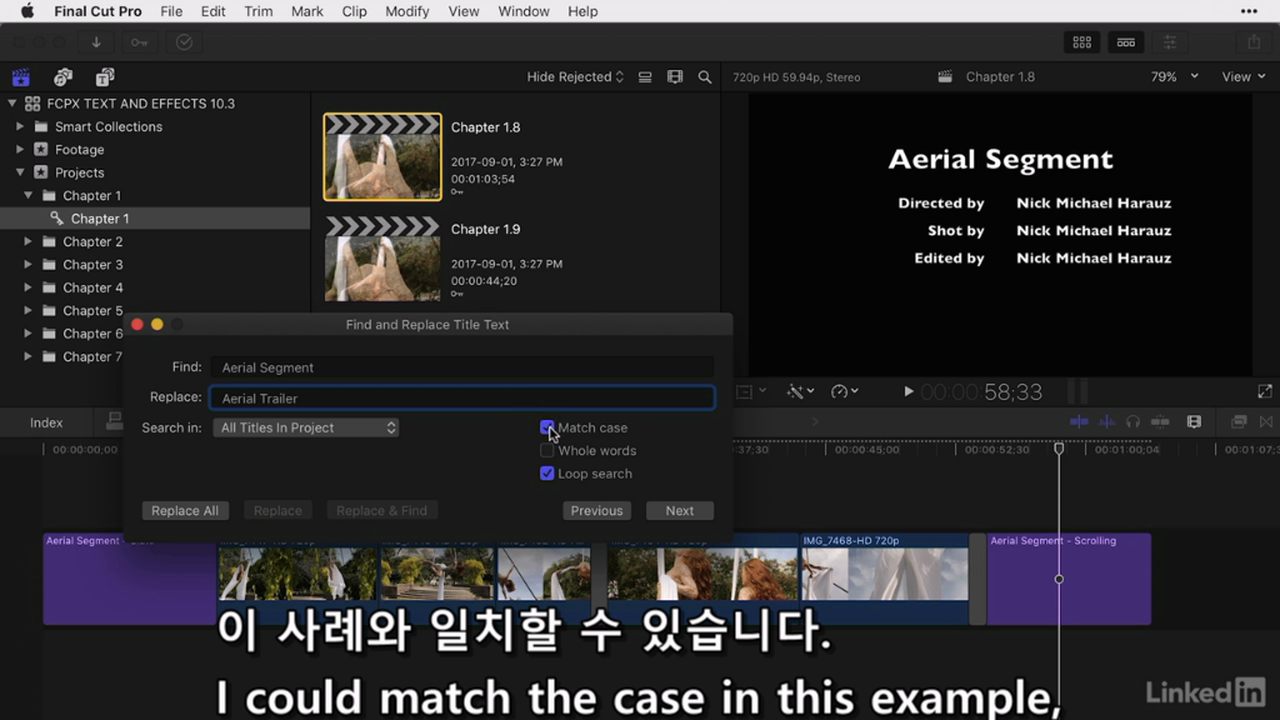Open the Search in All Titles dropdown
1280x720 pixels.
tap(306, 427)
